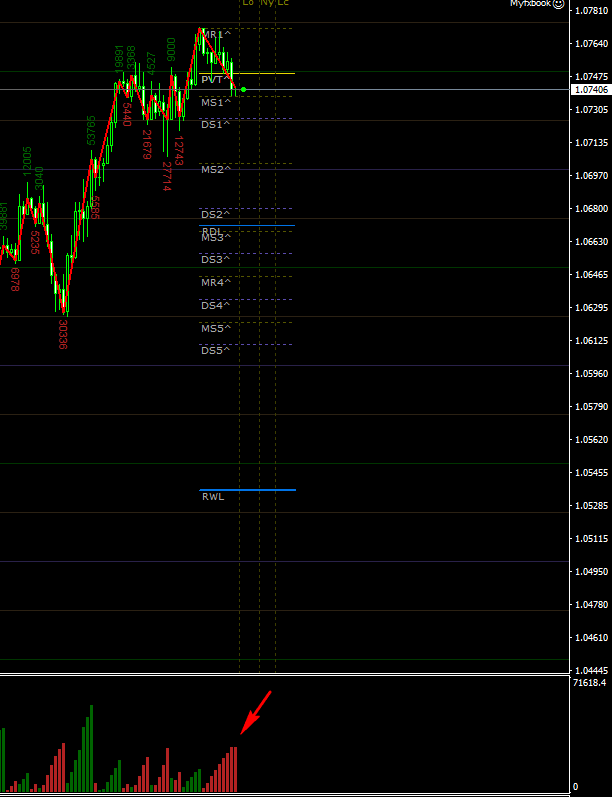Image resolution: width=612 pixels, height=797 pixels.
Task: Click price axis value 1.07810
Action: [591, 11]
